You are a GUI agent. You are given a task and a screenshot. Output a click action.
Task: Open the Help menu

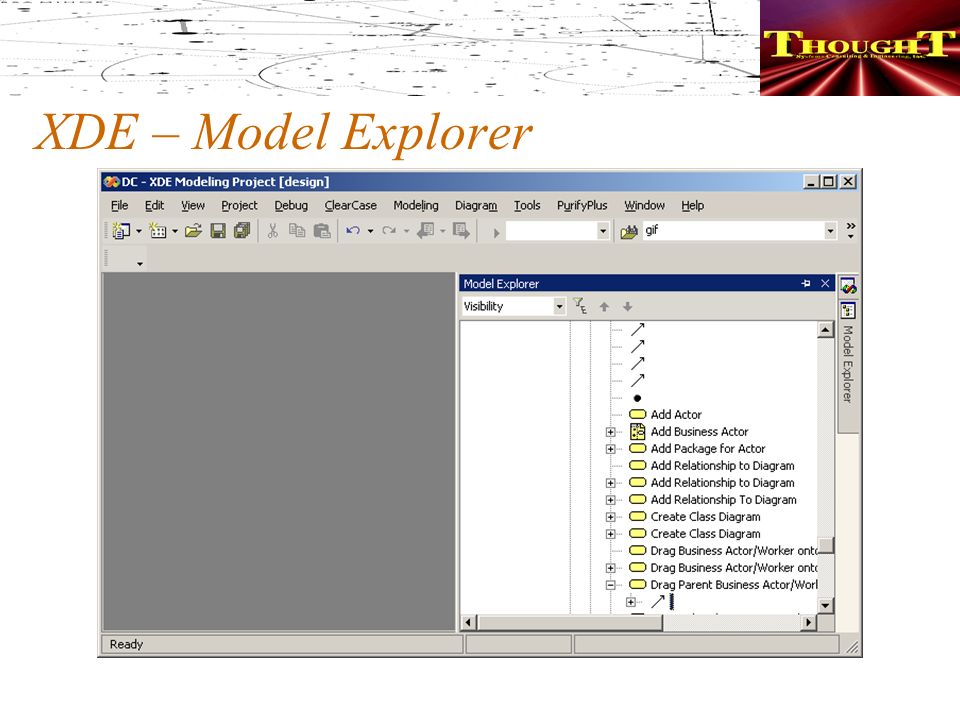(x=692, y=206)
